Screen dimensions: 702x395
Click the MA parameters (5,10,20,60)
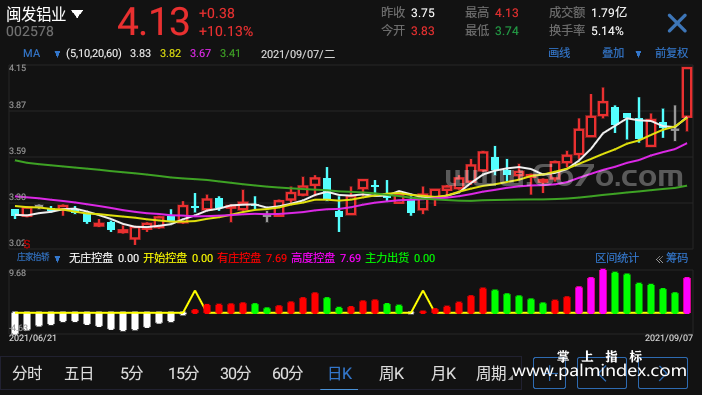coord(94,54)
